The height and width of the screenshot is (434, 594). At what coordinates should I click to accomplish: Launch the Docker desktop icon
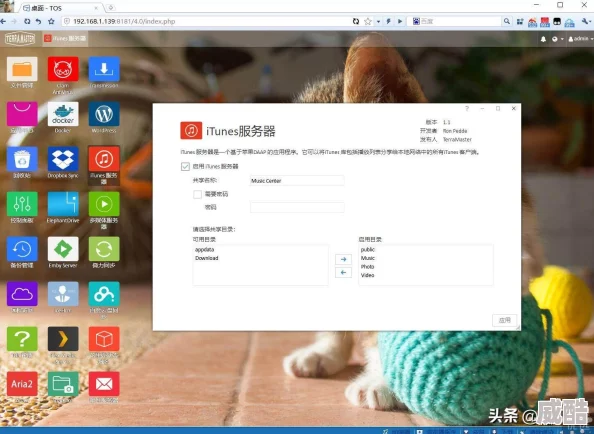pyautogui.click(x=63, y=114)
